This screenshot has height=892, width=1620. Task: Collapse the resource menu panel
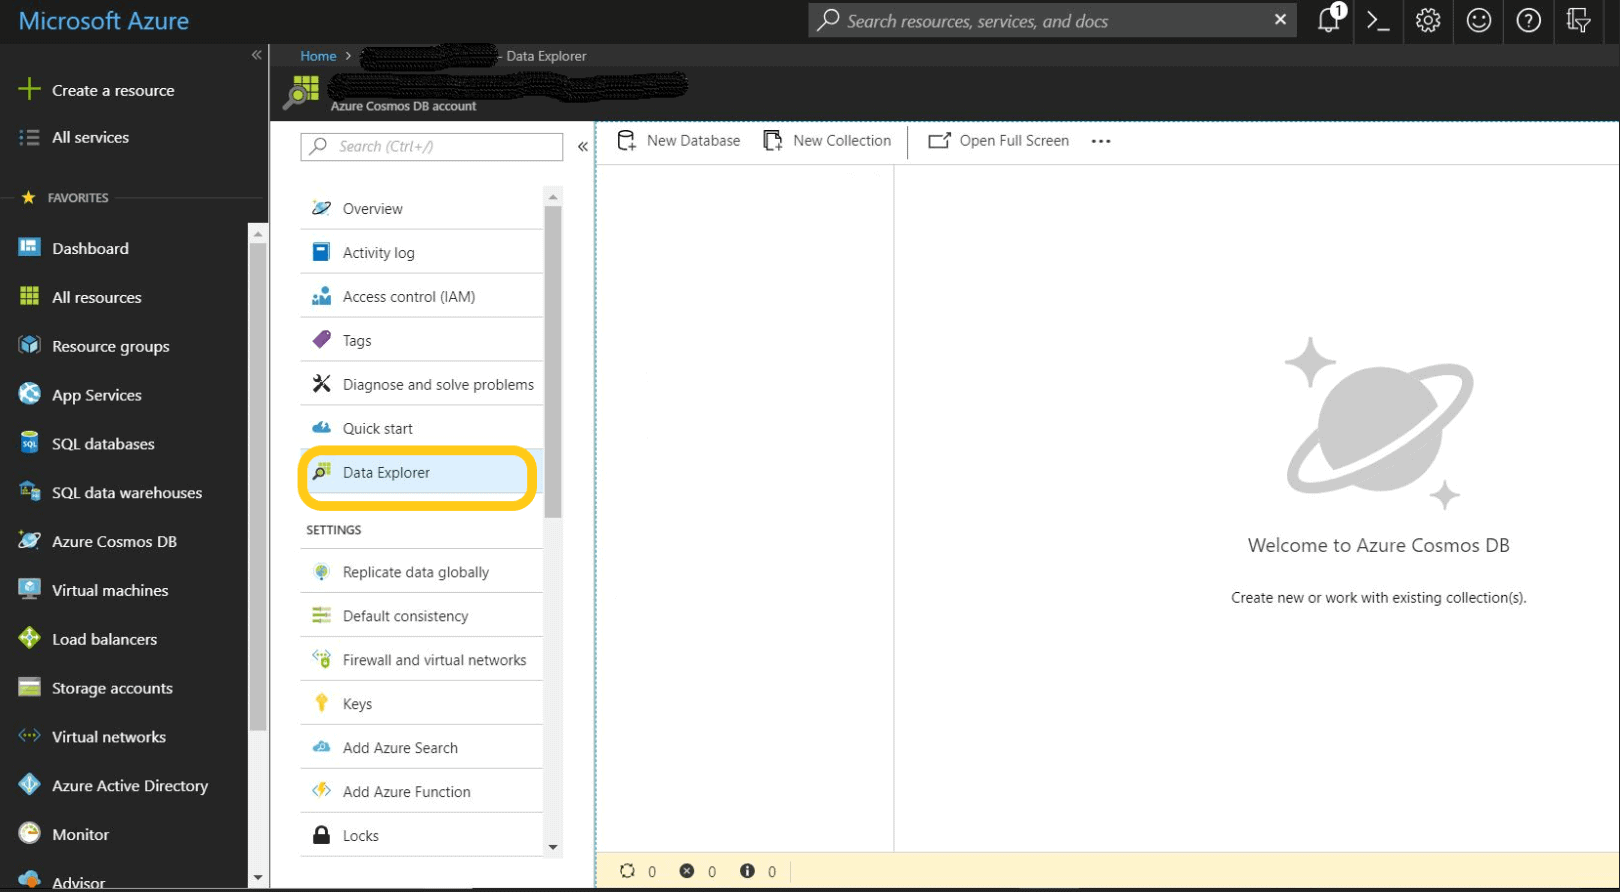click(583, 147)
